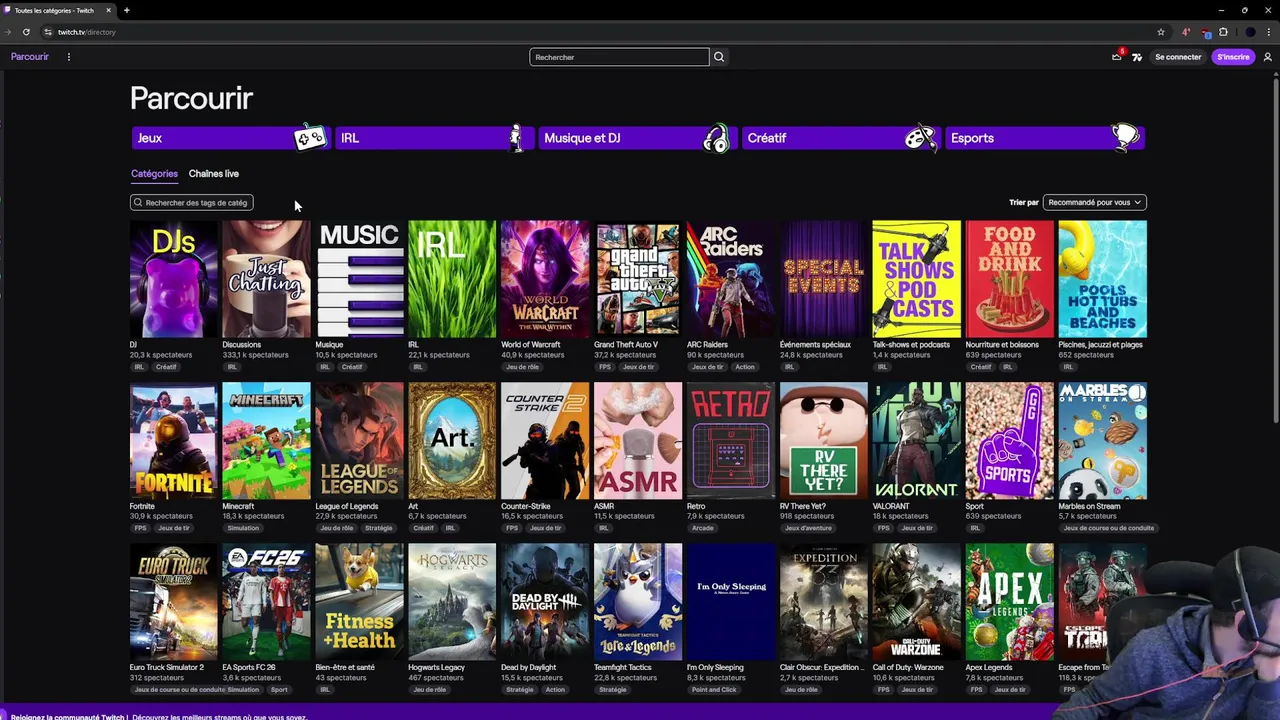Viewport: 1280px width, 720px height.
Task: Open the Talk Shows & Podcasts thumbnail
Action: coord(916,279)
